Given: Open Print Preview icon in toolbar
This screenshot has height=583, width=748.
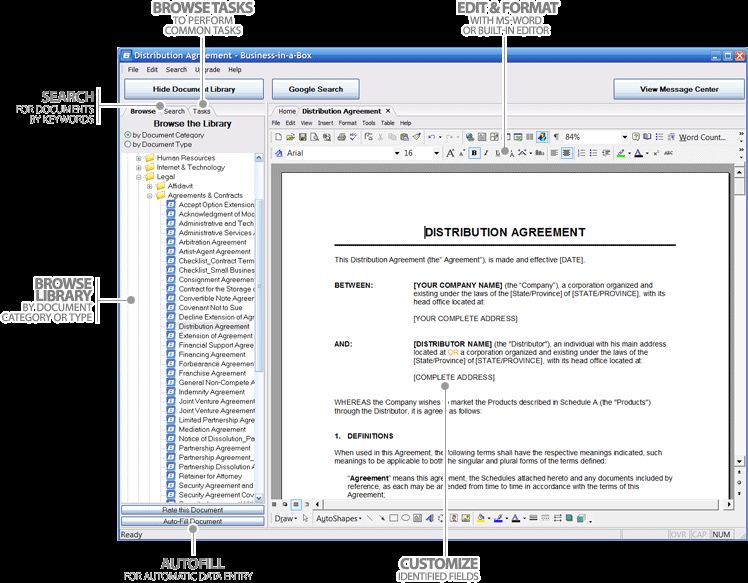Looking at the screenshot, I should tap(314, 137).
